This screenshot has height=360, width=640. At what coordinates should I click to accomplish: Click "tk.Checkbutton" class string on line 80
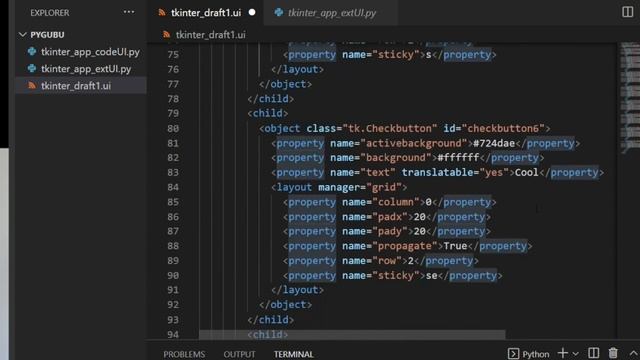(x=390, y=129)
